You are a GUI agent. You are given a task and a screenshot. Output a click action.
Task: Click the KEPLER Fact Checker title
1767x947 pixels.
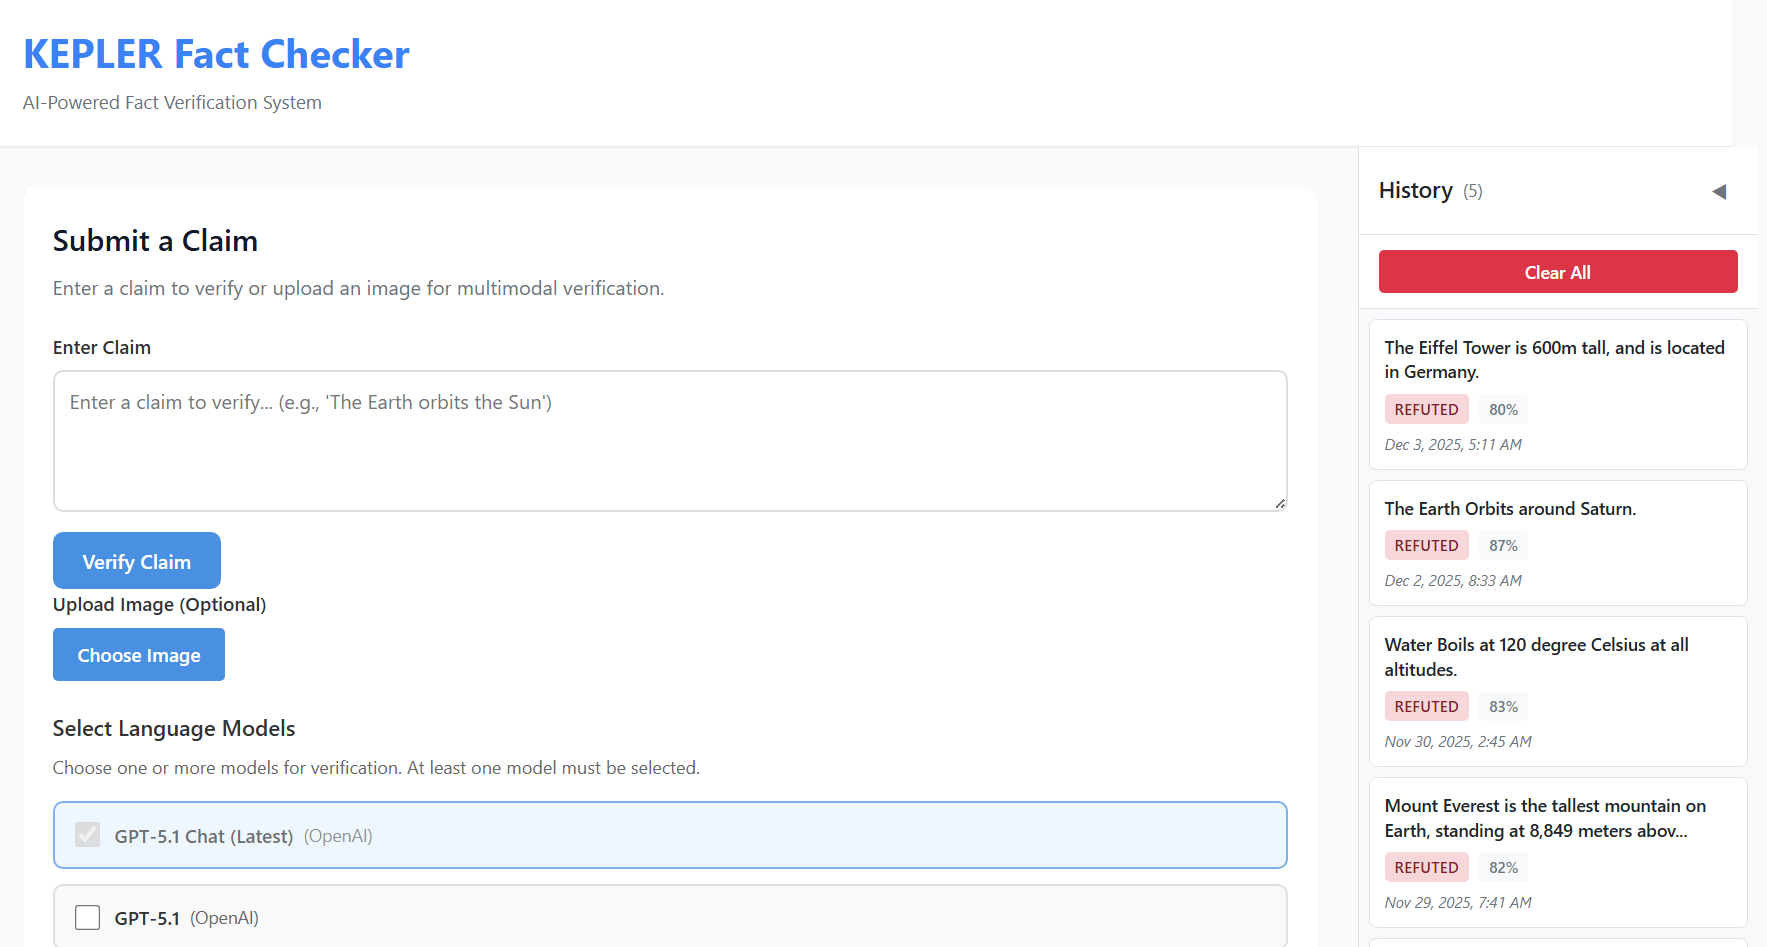coord(216,54)
